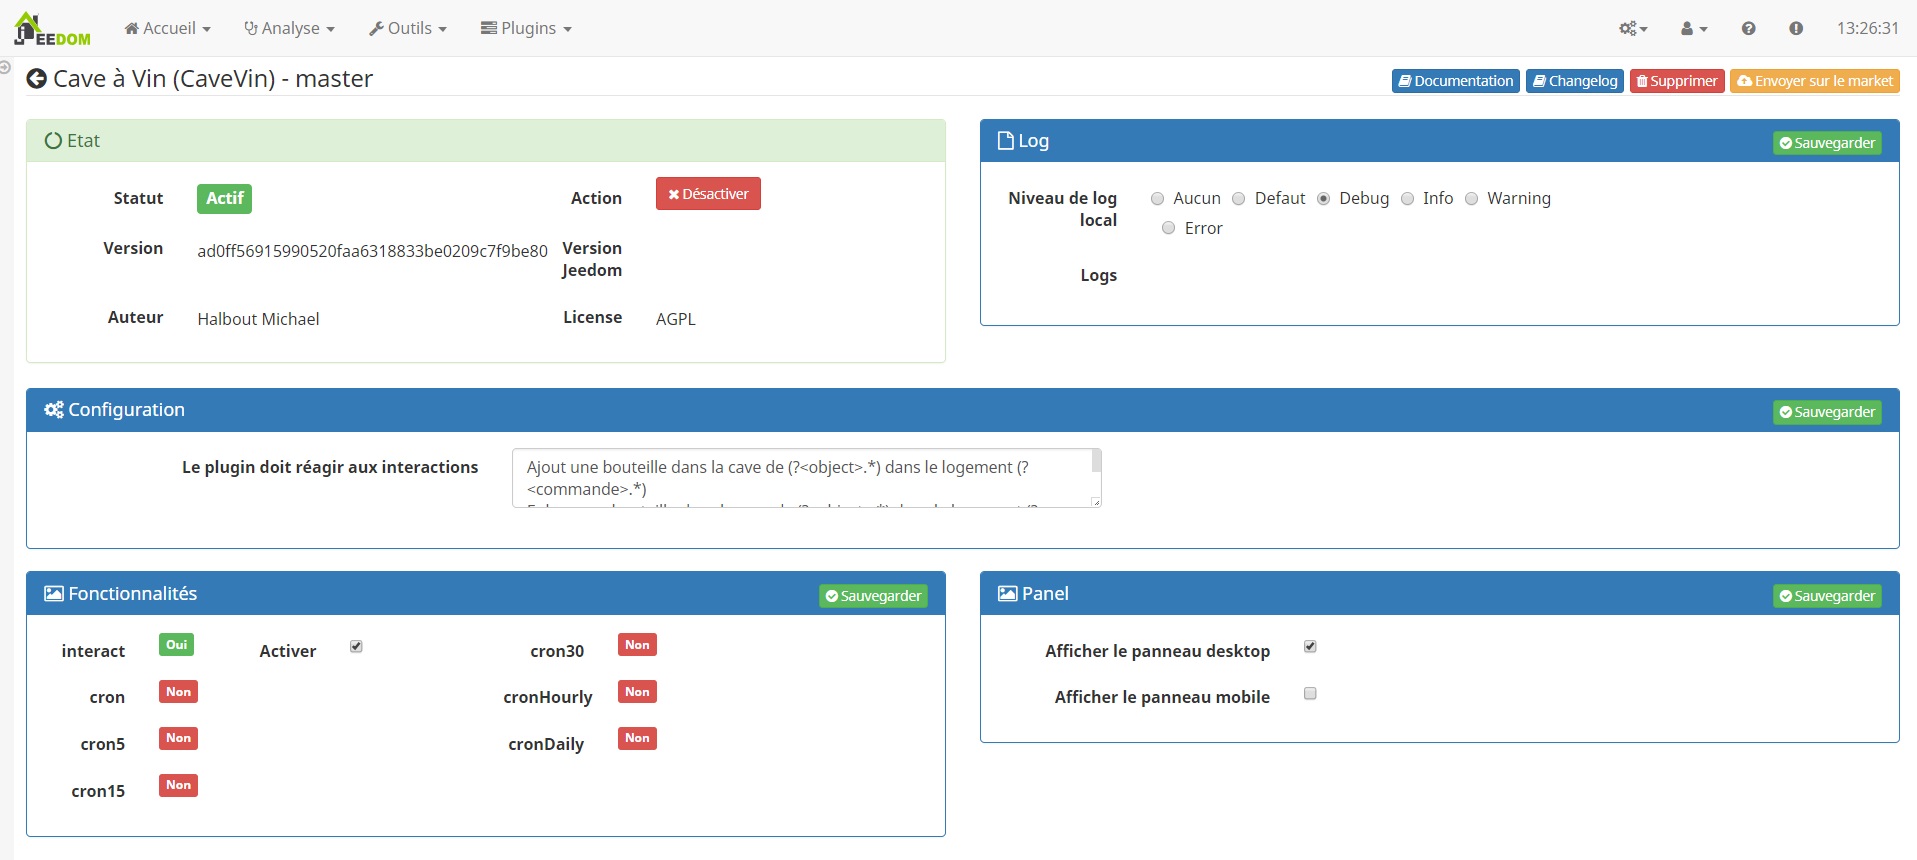Click the version hash text

point(372,251)
